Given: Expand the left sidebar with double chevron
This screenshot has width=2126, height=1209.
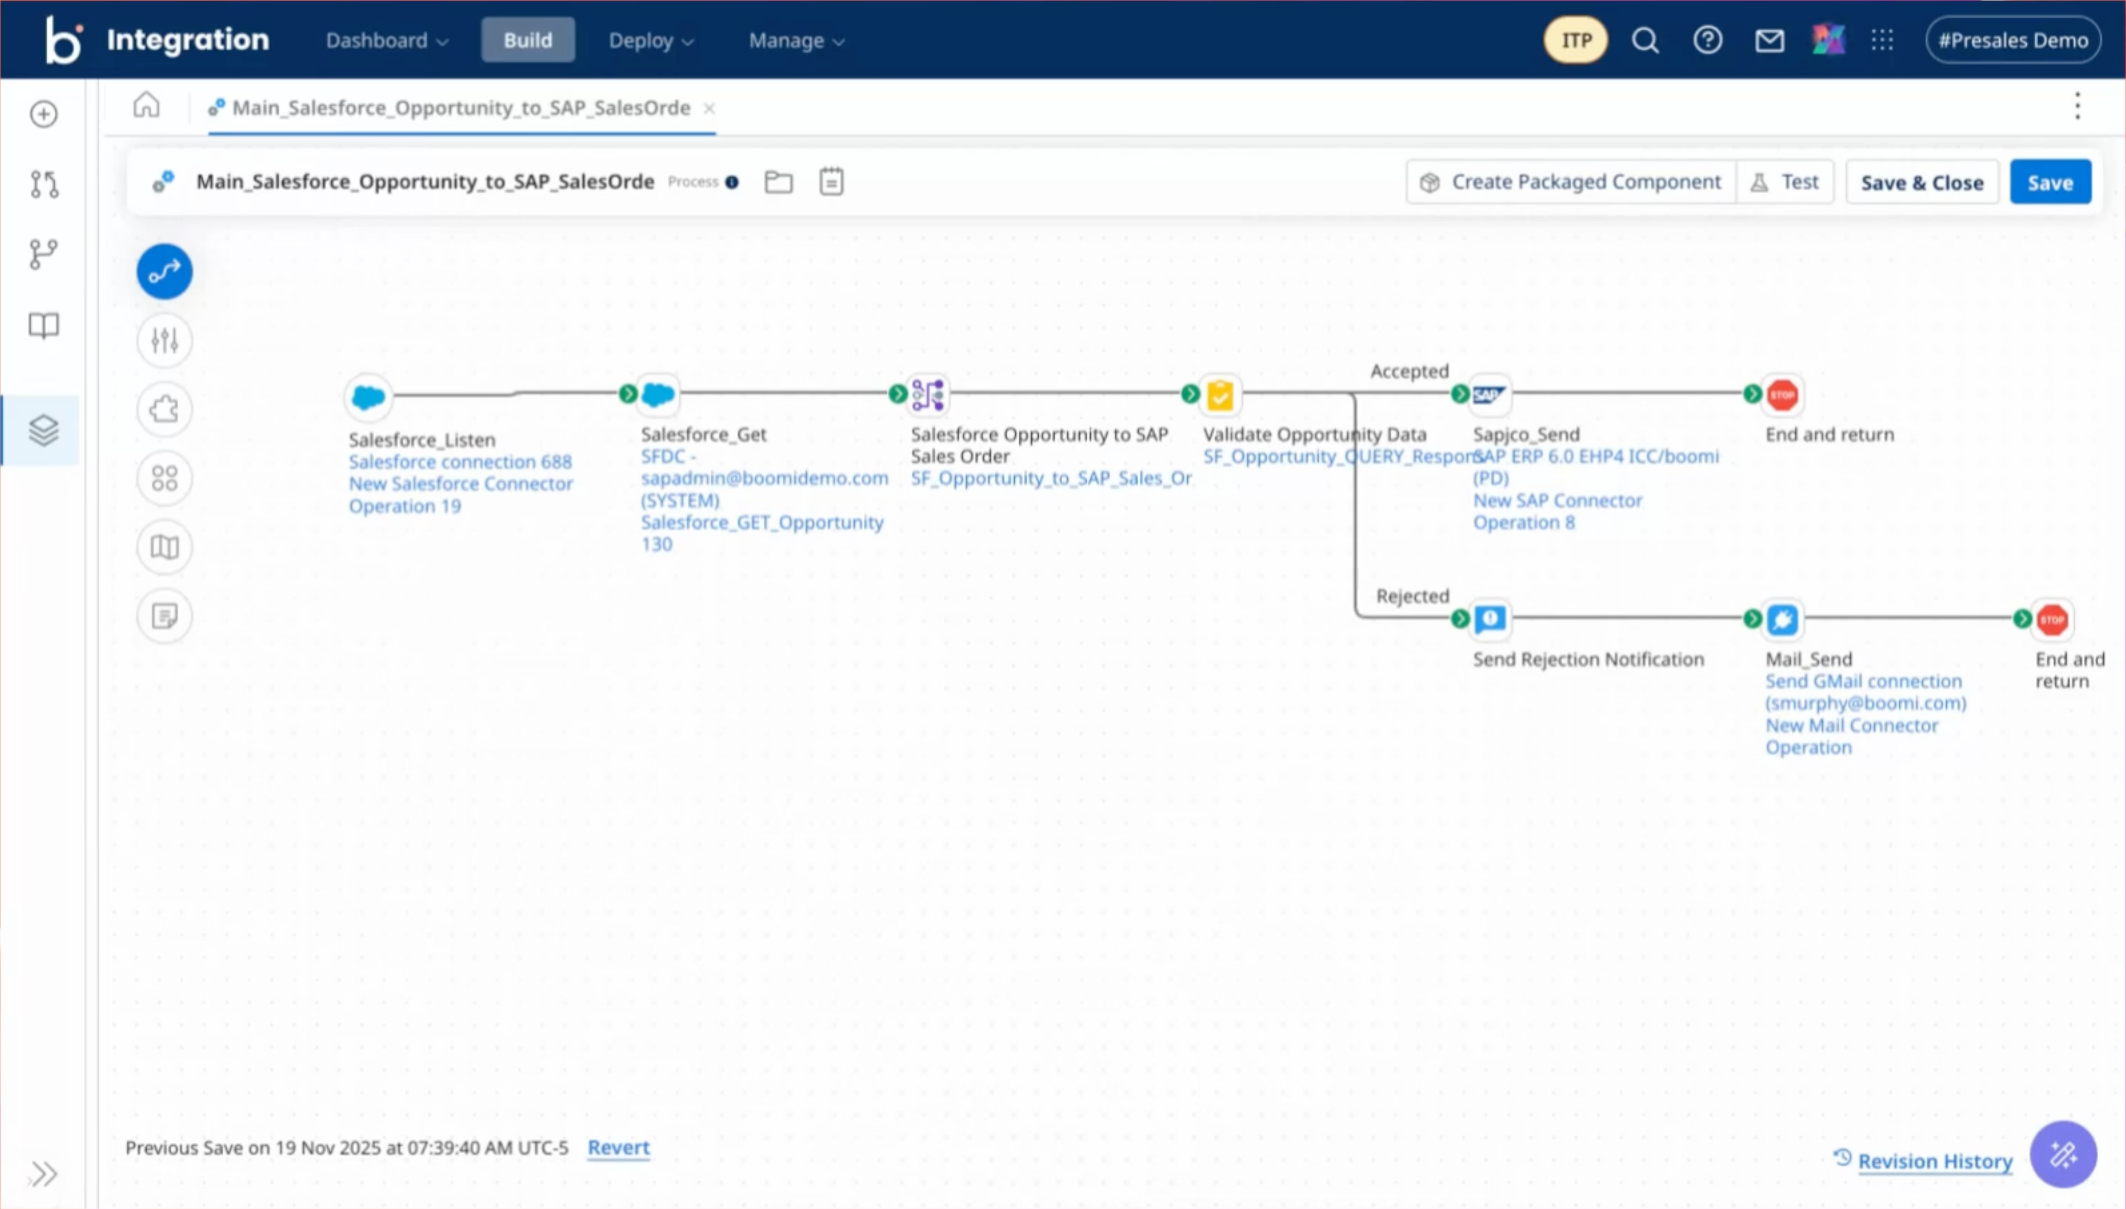Looking at the screenshot, I should [x=44, y=1173].
